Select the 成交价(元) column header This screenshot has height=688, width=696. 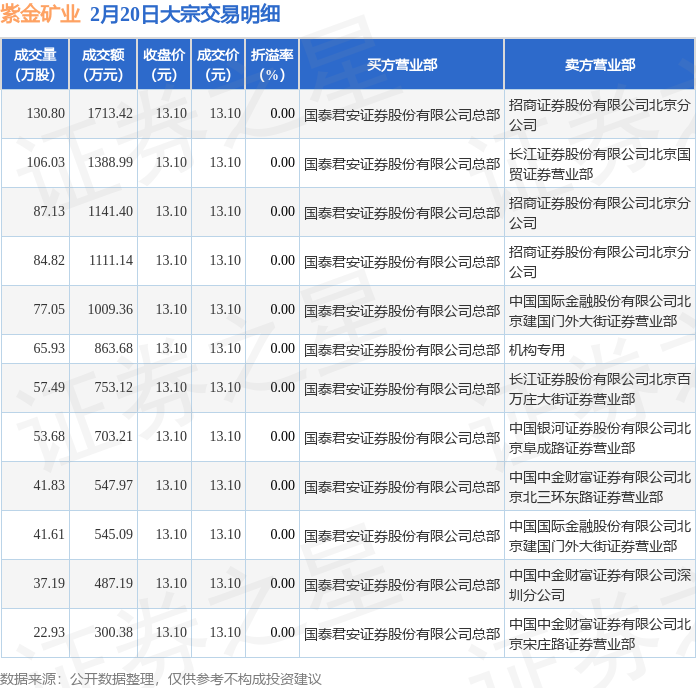[218, 65]
